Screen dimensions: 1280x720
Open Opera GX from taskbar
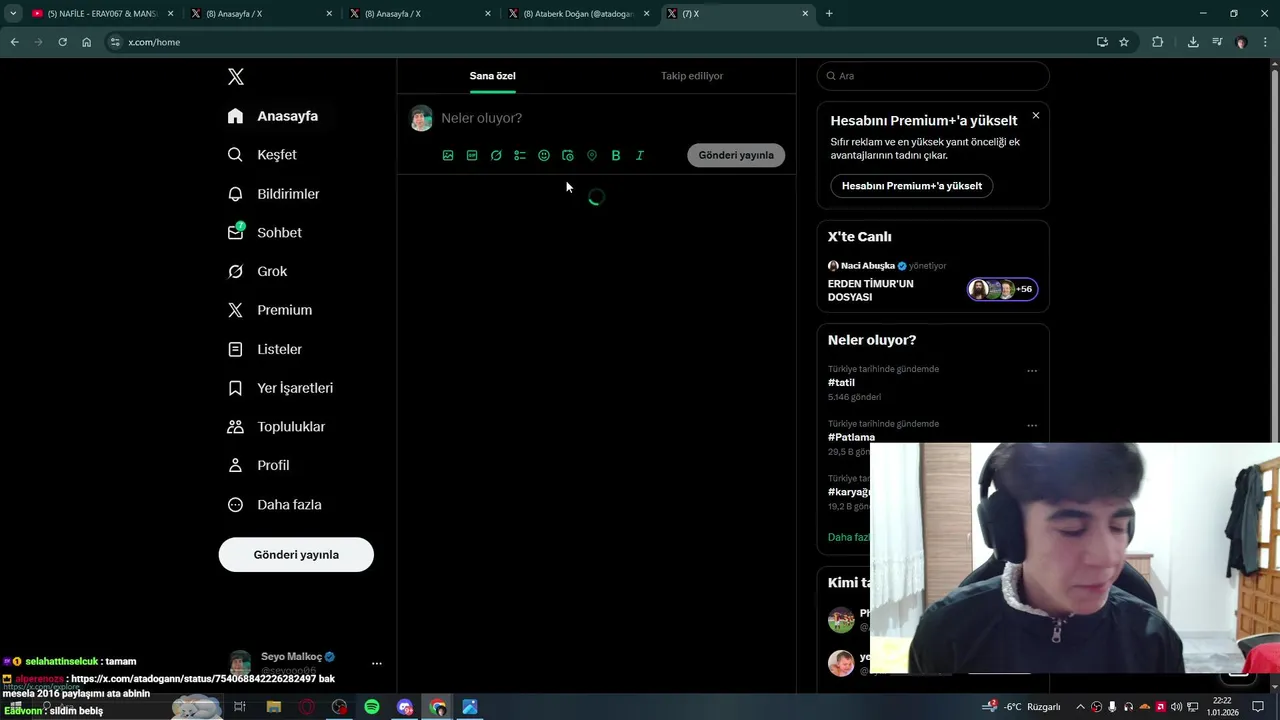tap(307, 707)
